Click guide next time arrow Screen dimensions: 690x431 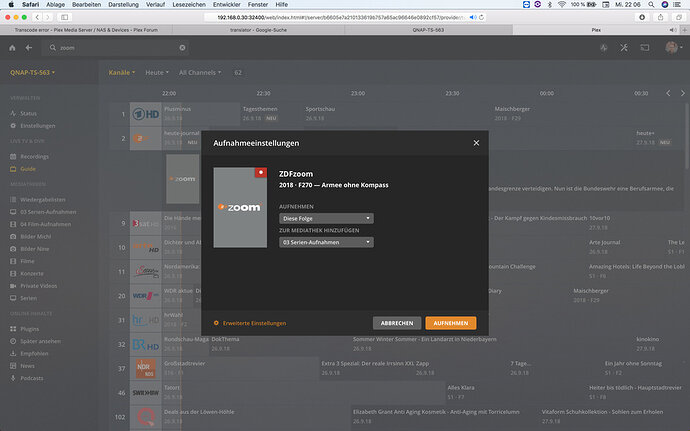coord(683,93)
